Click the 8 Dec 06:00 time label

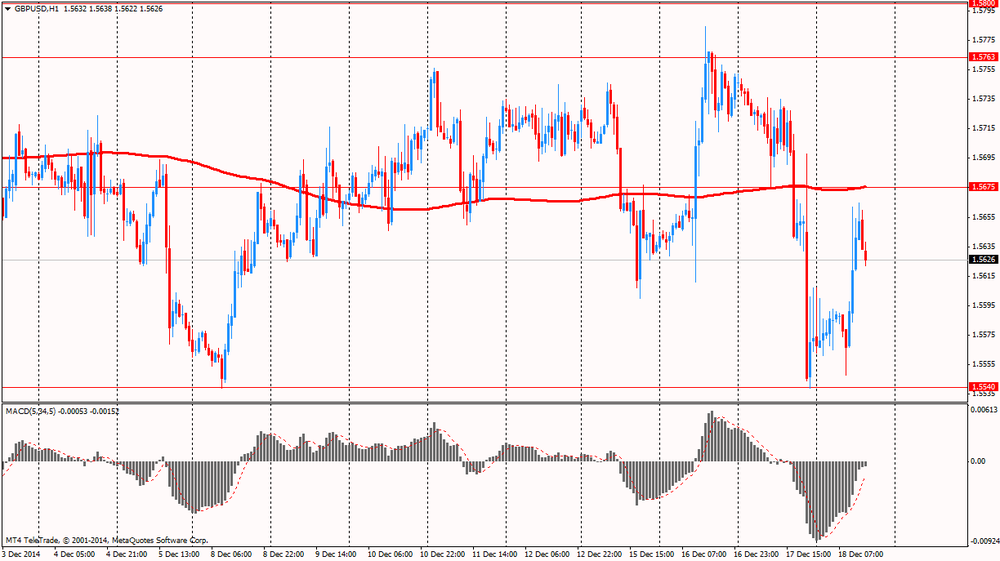point(229,553)
